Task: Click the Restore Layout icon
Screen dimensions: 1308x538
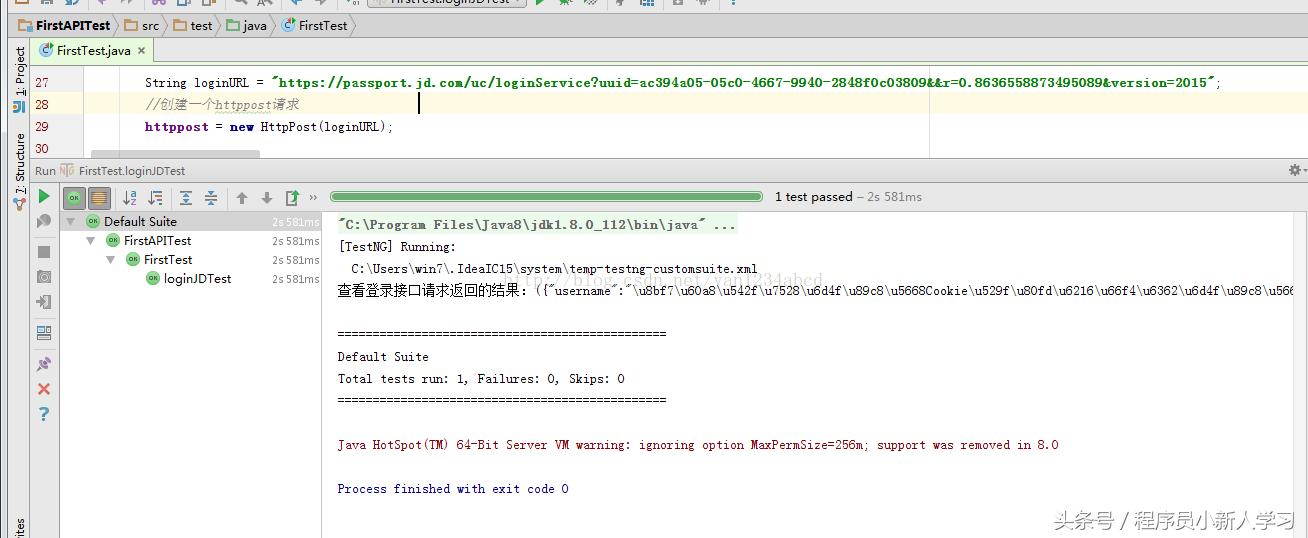Action: coord(43,333)
